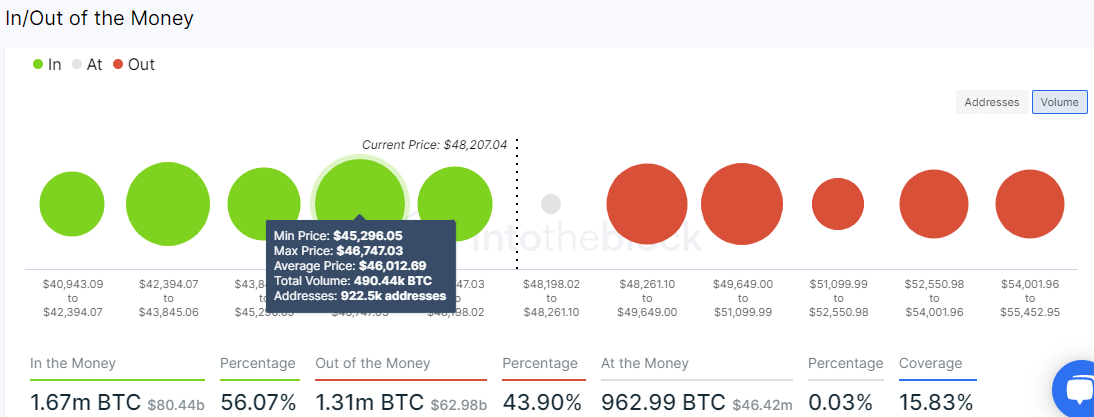Click the Coverage label
The height and width of the screenshot is (417, 1094).
930,363
